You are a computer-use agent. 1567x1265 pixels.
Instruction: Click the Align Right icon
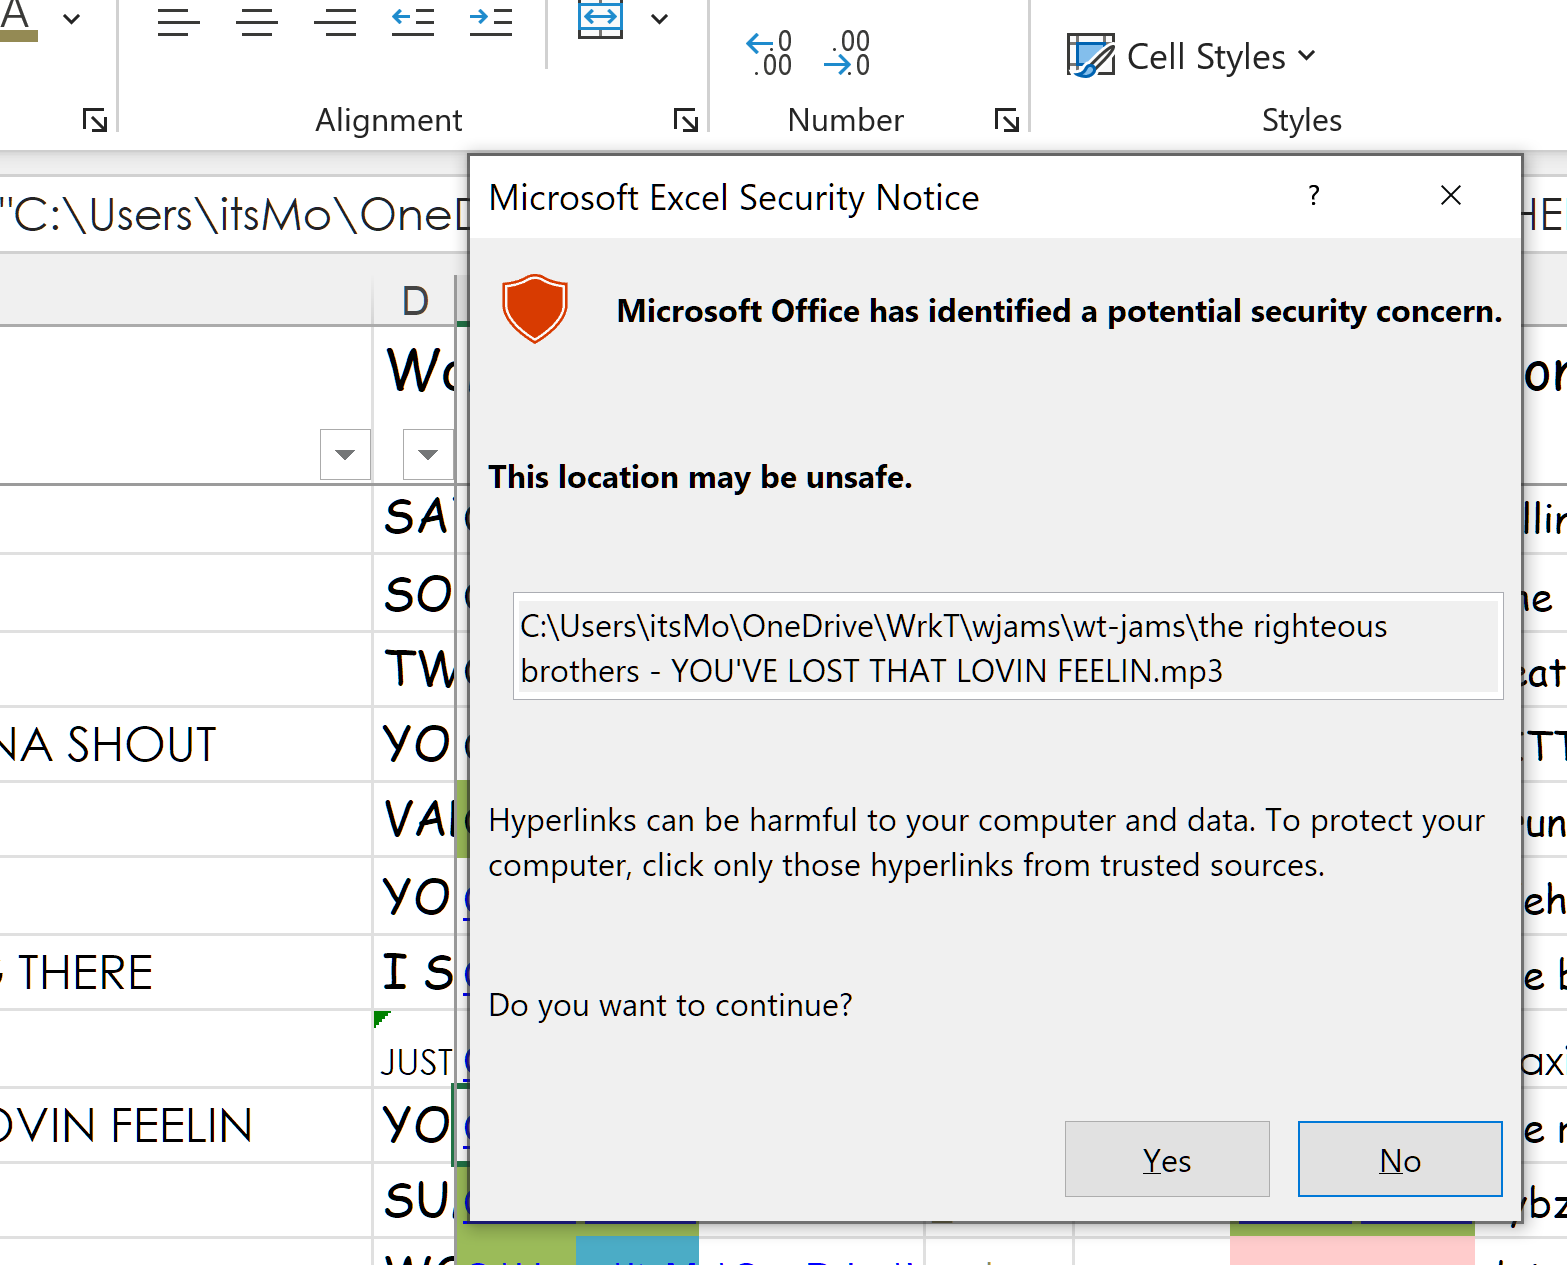pyautogui.click(x=335, y=20)
